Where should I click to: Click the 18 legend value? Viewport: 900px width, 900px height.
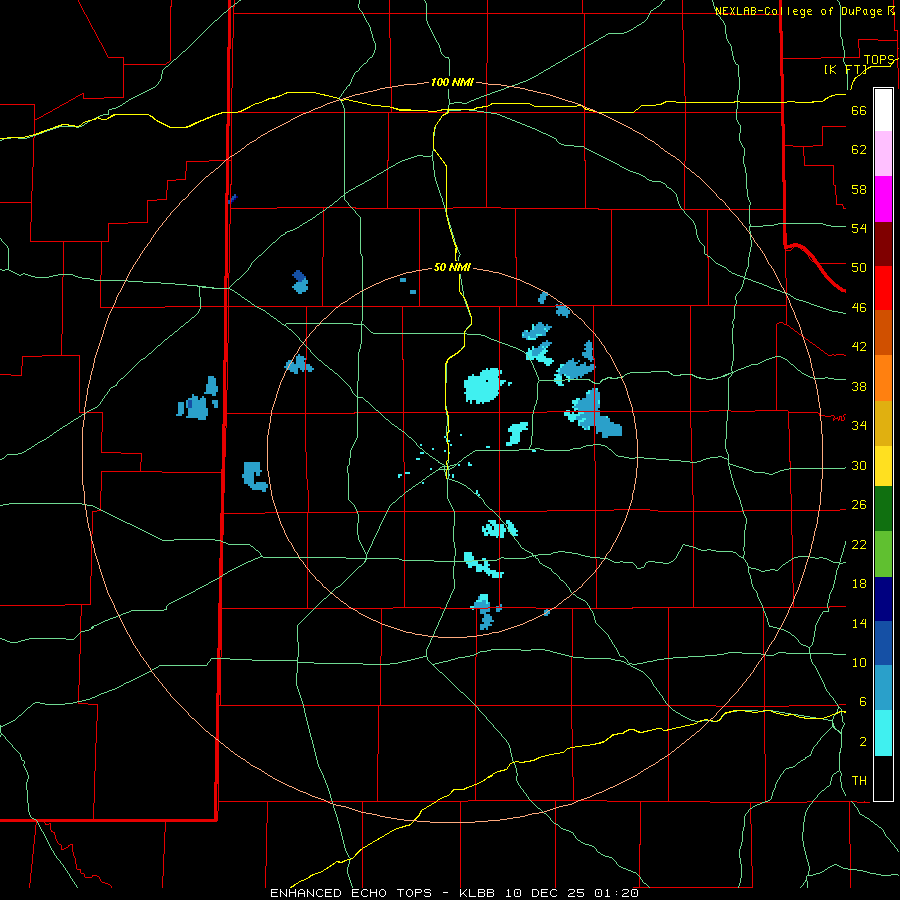859,584
